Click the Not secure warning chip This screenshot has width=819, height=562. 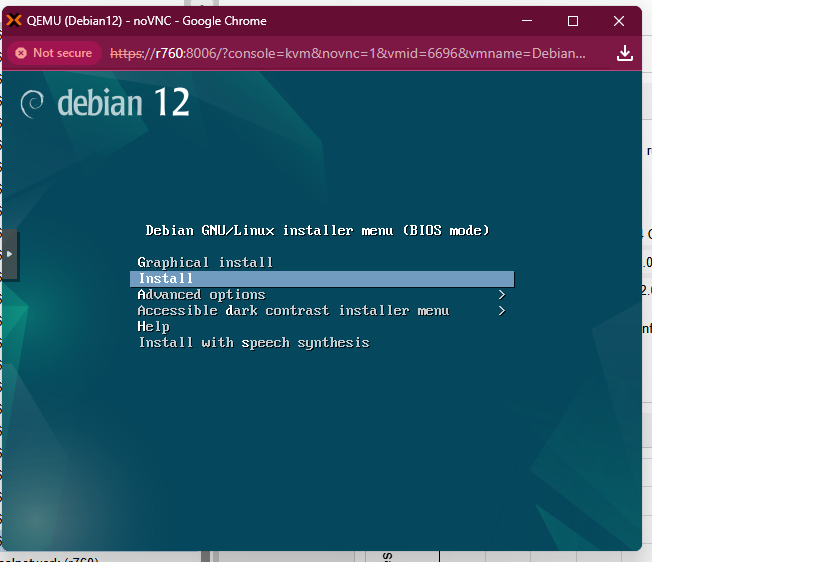coord(53,53)
